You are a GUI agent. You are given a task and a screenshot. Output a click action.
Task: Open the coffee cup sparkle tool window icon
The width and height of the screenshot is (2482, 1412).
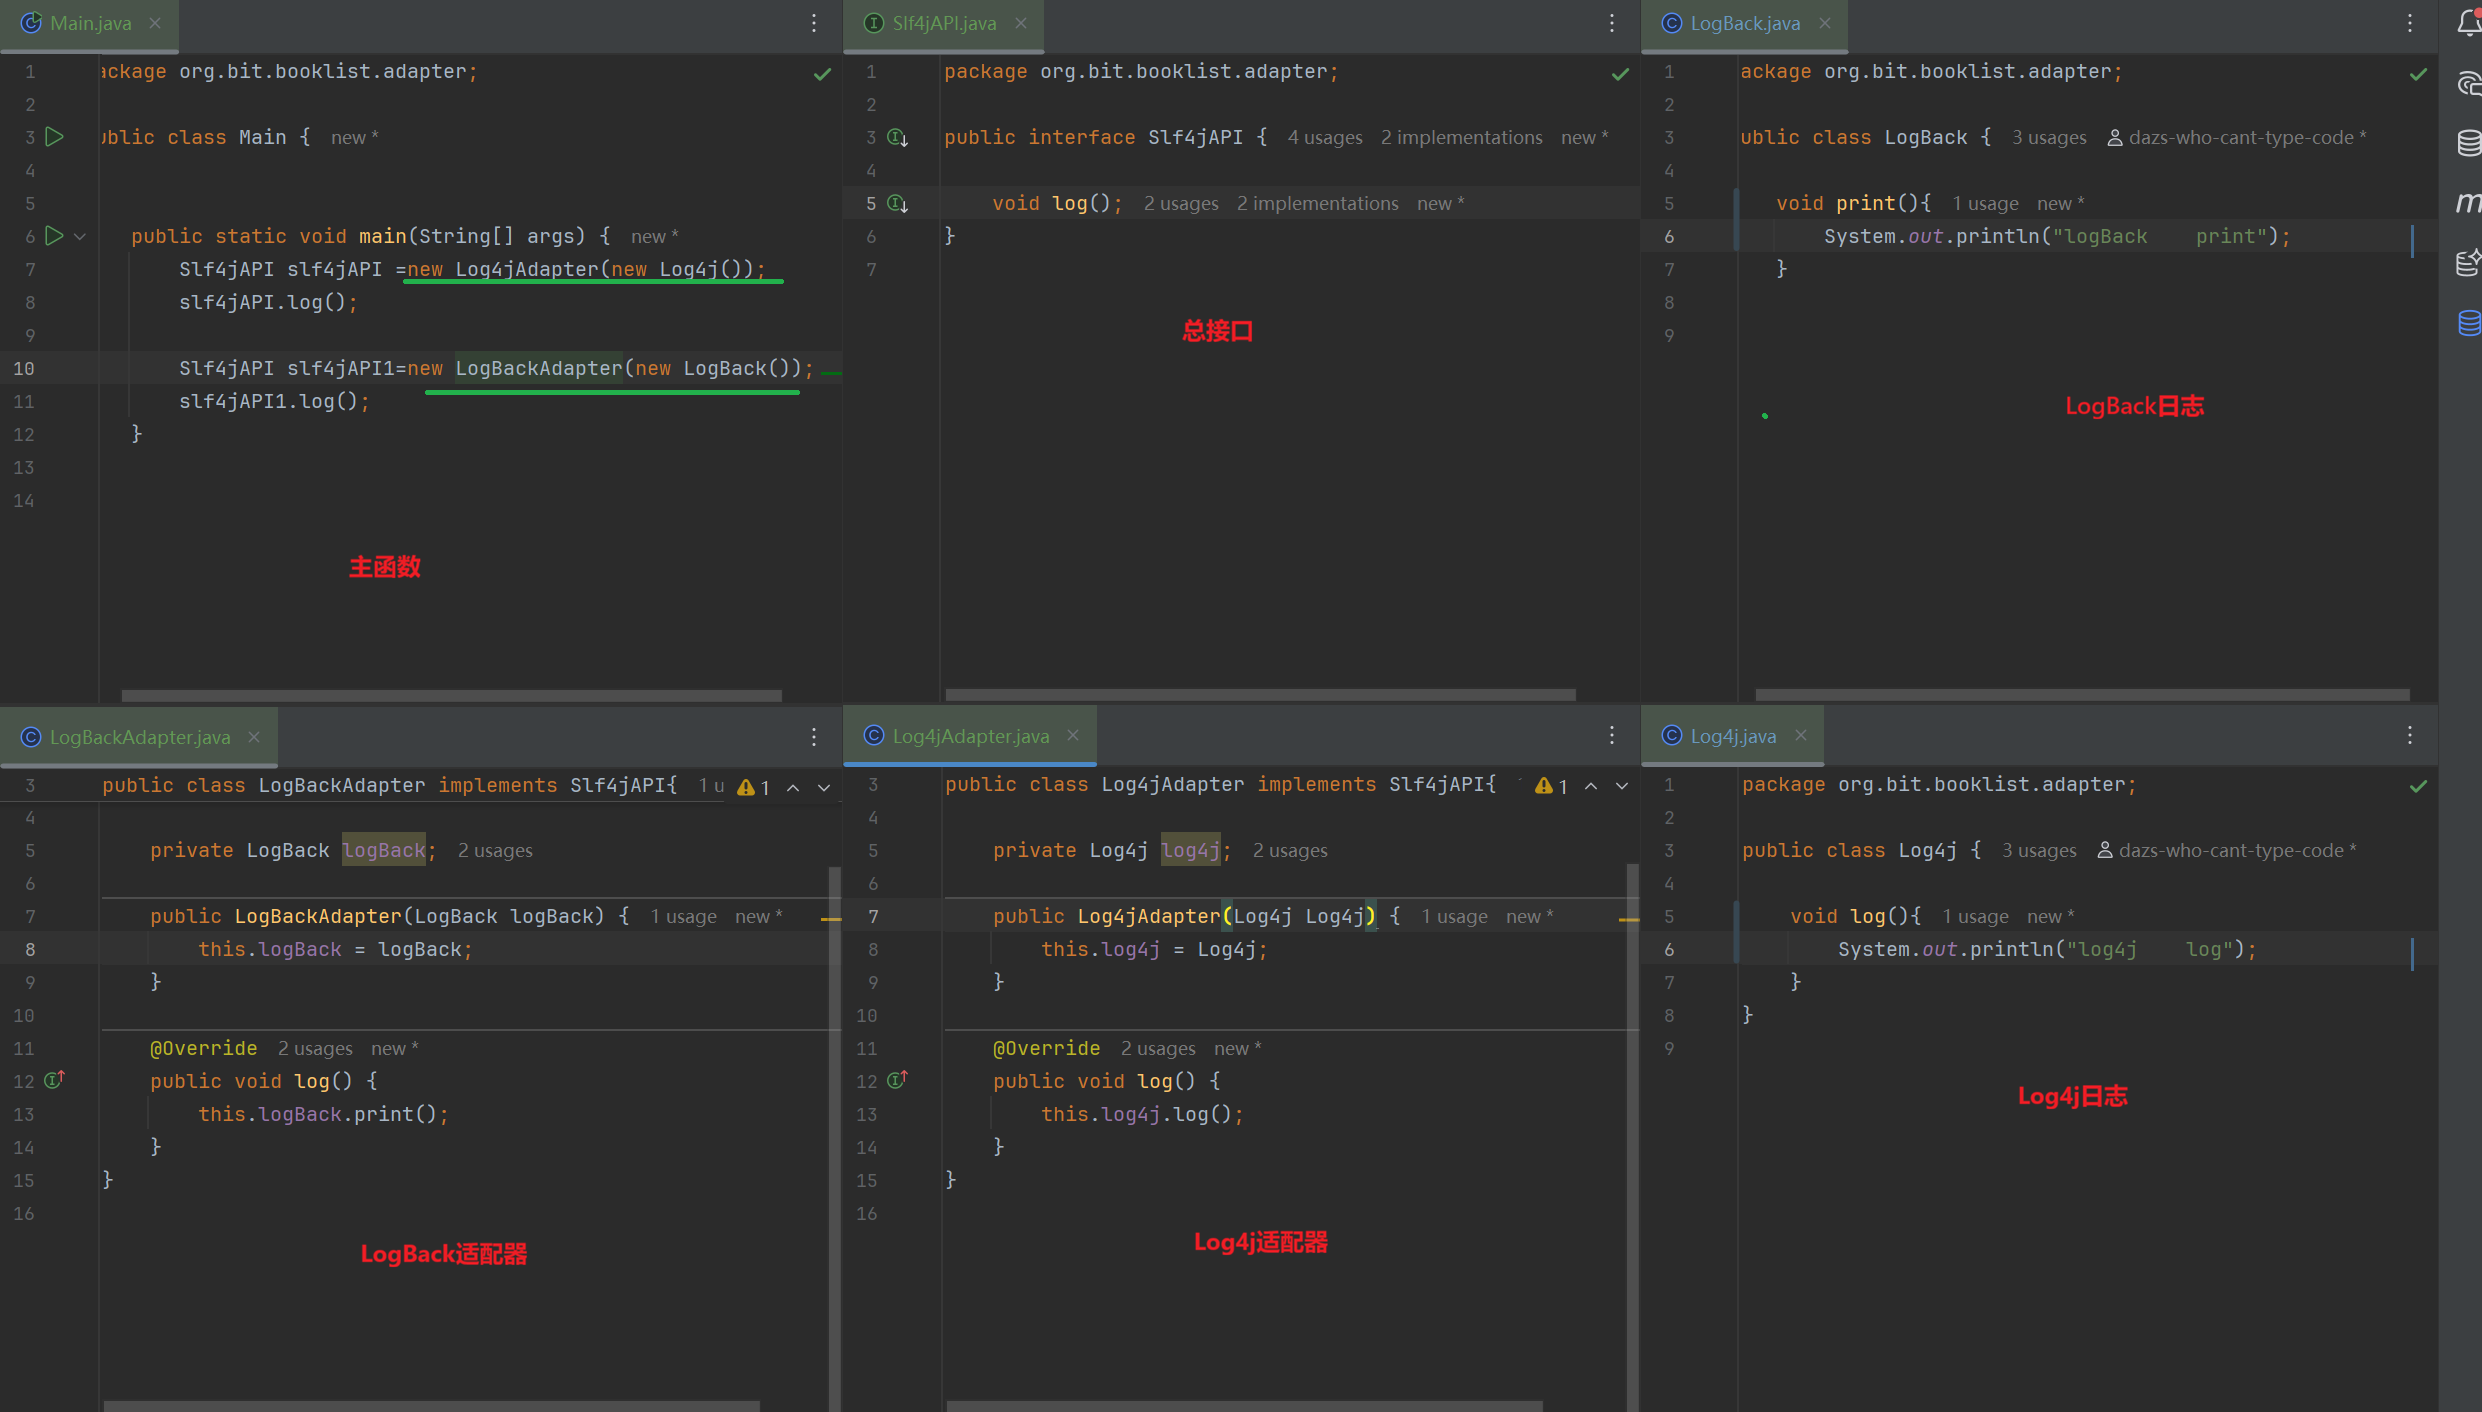click(x=2468, y=262)
